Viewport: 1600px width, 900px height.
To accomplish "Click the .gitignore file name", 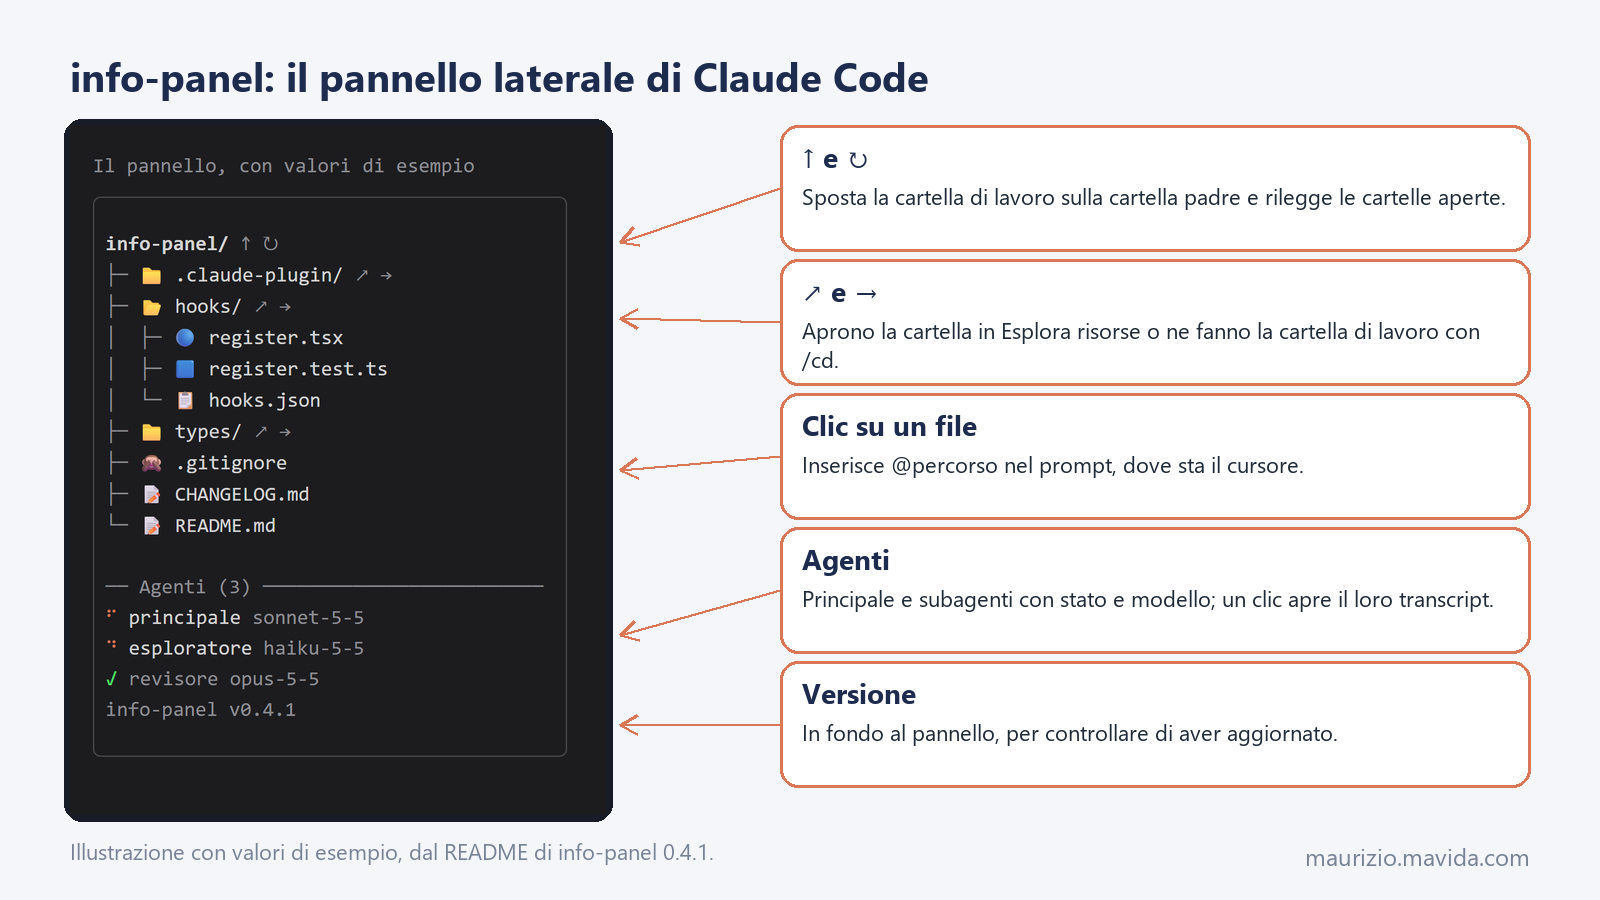I will (231, 462).
